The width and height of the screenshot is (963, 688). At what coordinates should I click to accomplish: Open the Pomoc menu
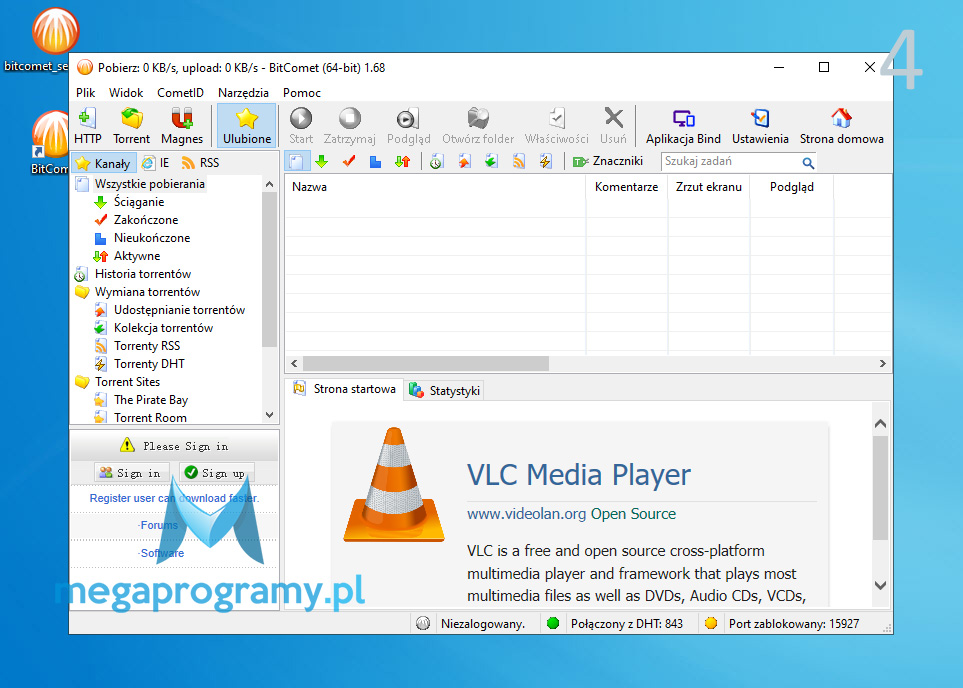click(x=302, y=93)
